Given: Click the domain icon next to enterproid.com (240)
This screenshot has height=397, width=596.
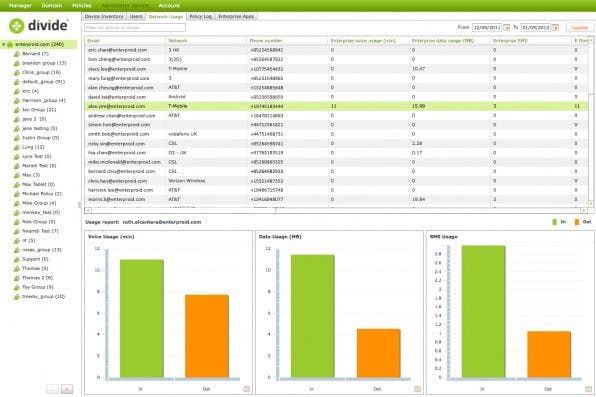Looking at the screenshot, I should [10, 44].
